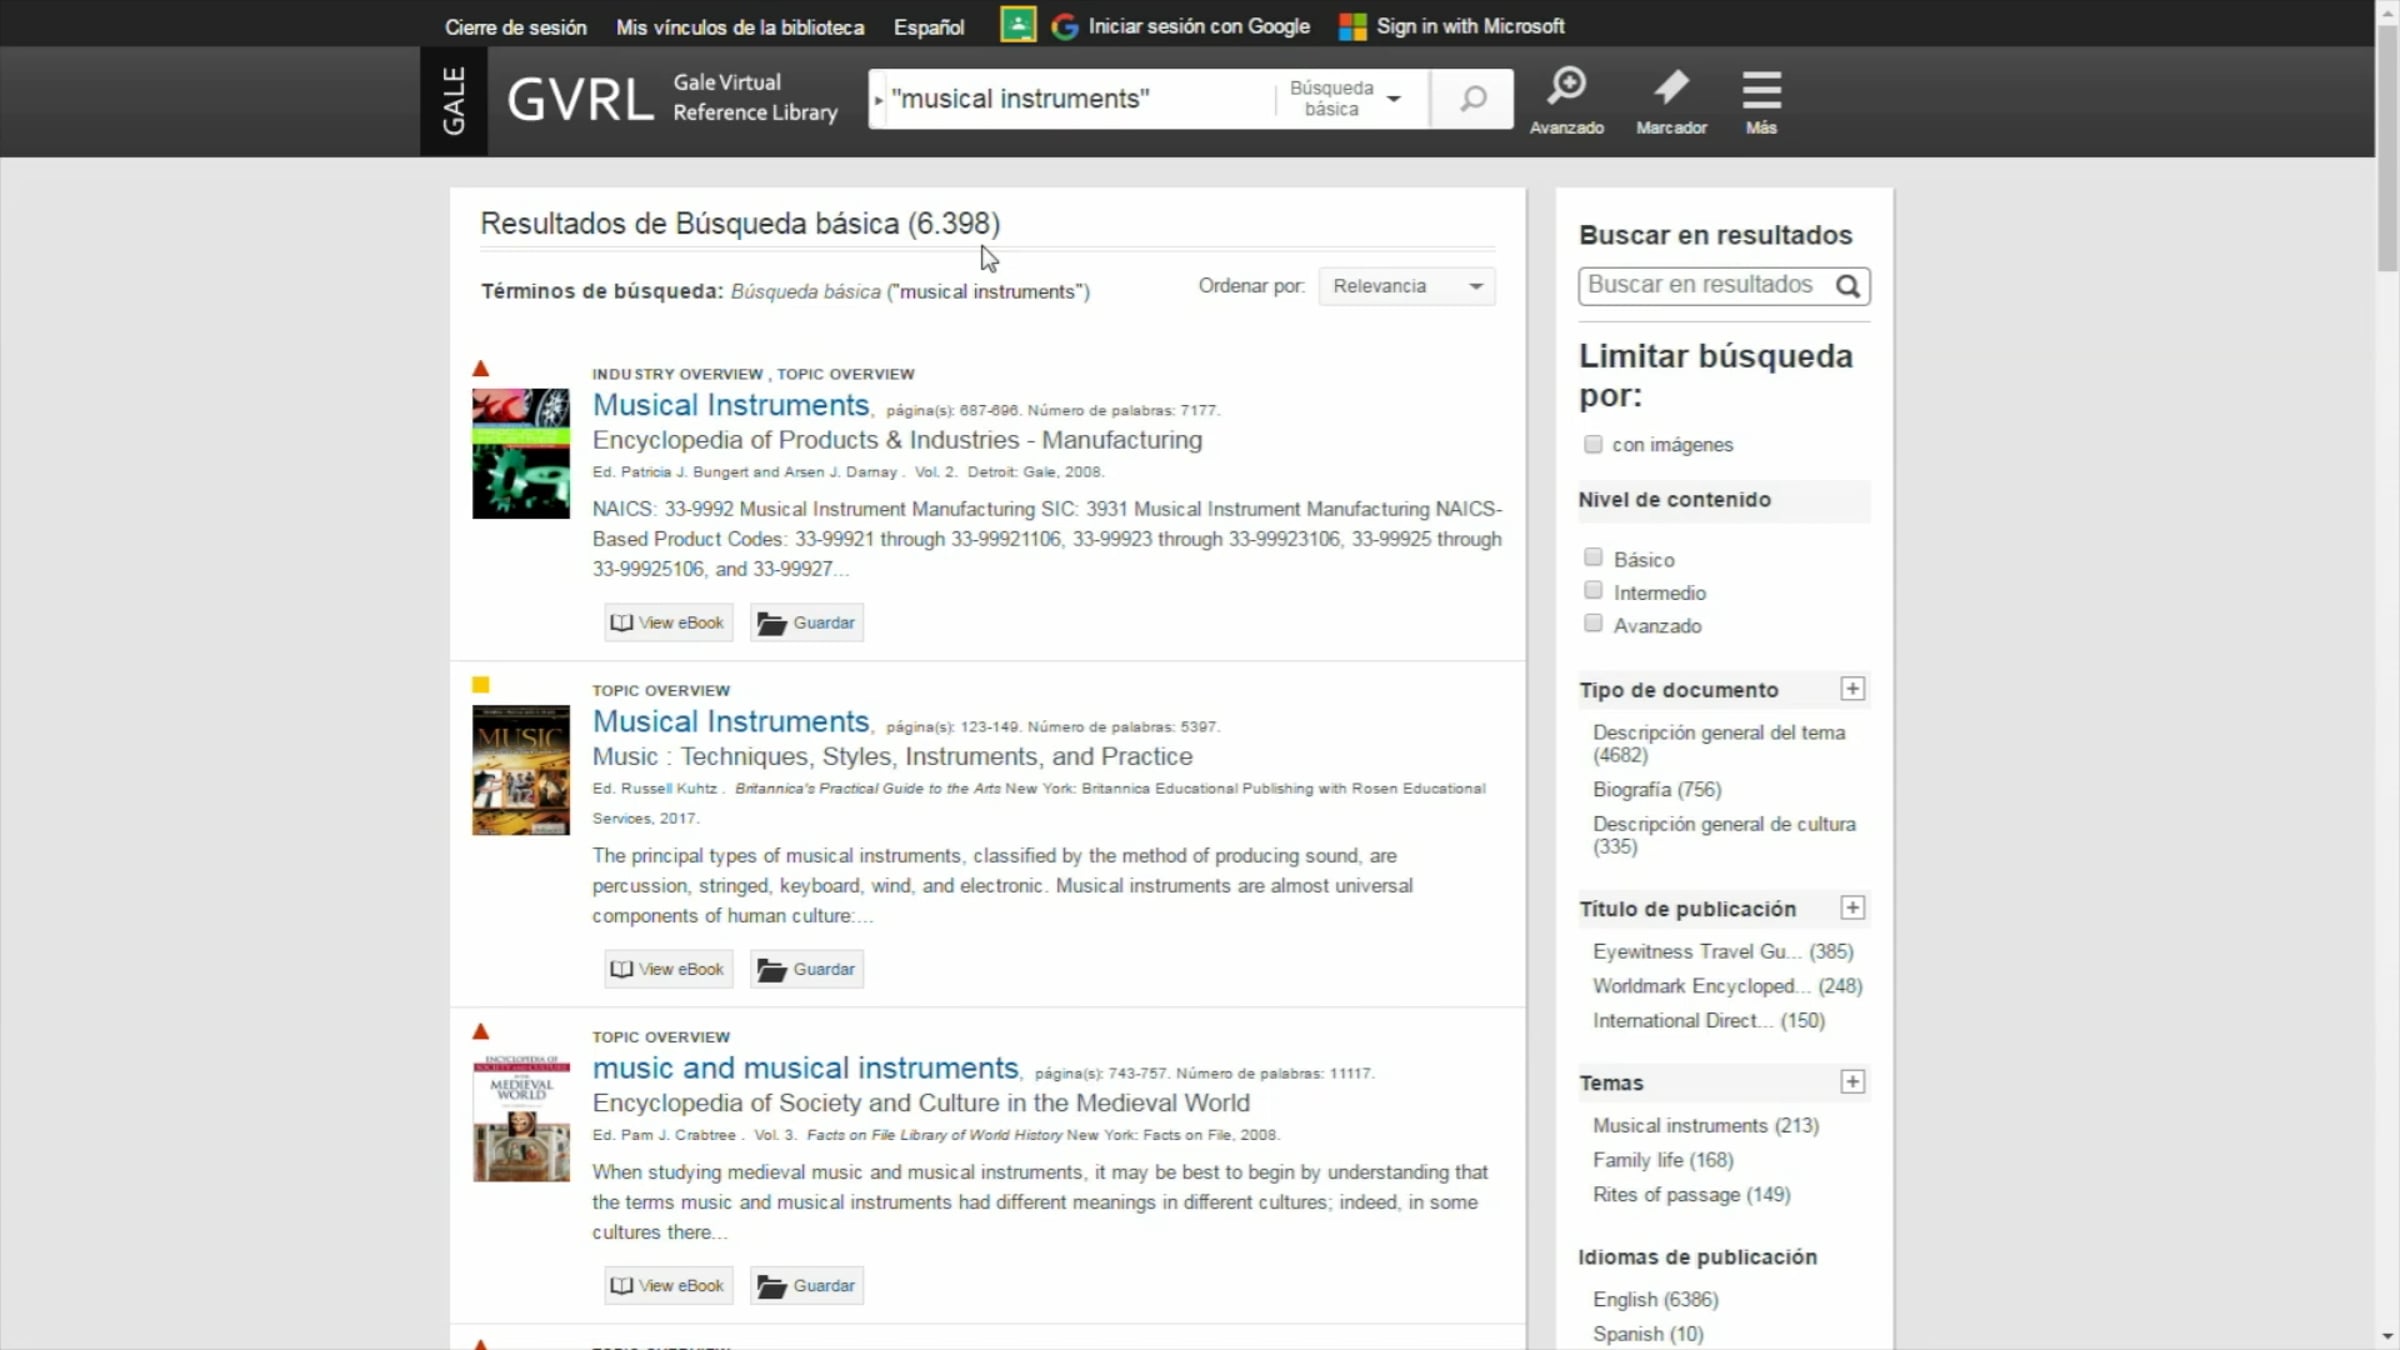
Task: Check the 'con imágenes' checkbox
Action: pyautogui.click(x=1593, y=444)
